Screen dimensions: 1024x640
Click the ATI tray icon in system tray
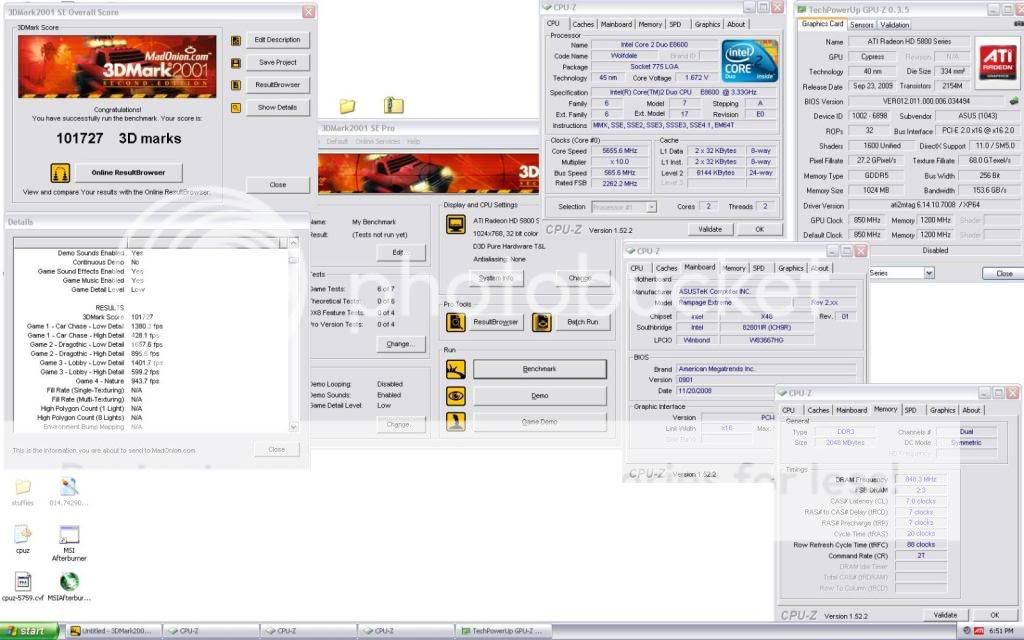point(979,631)
